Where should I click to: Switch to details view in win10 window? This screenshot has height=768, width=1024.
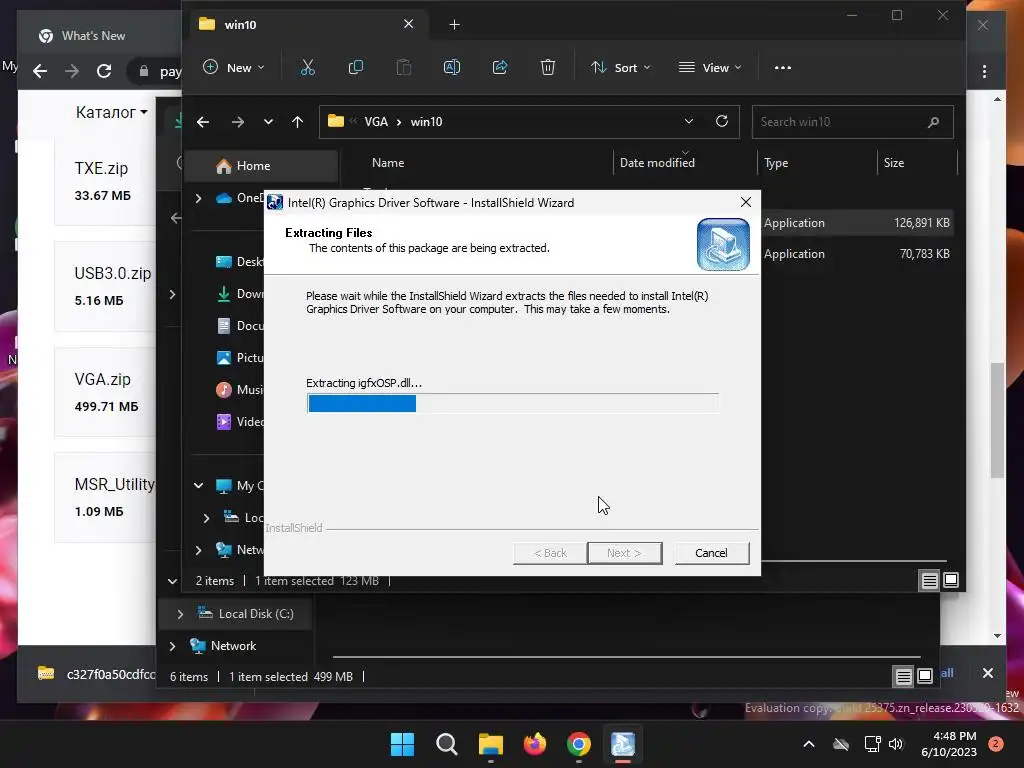click(929, 580)
